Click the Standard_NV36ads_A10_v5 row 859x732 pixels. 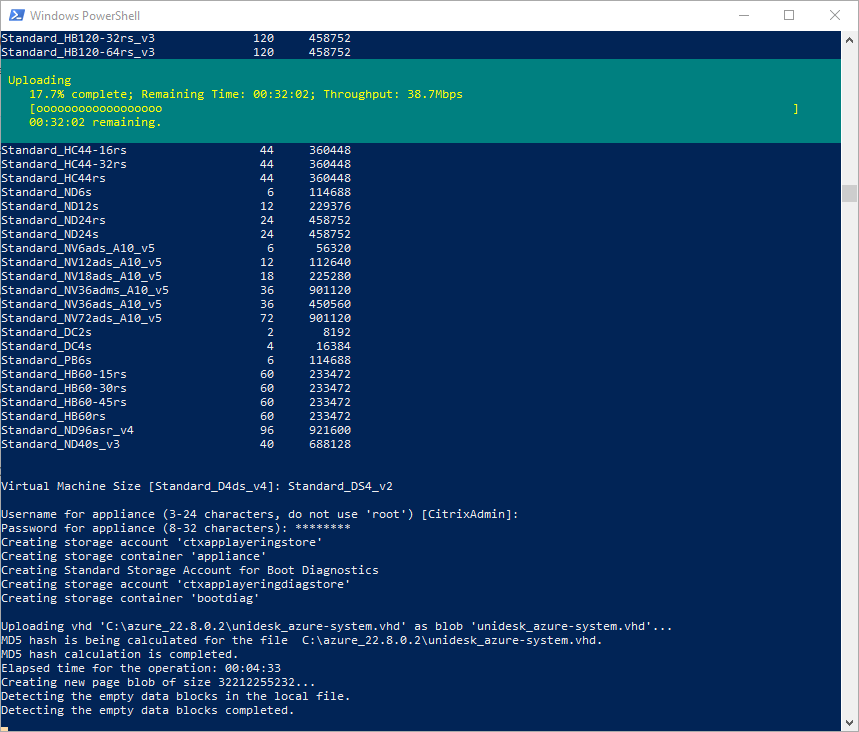pos(176,304)
